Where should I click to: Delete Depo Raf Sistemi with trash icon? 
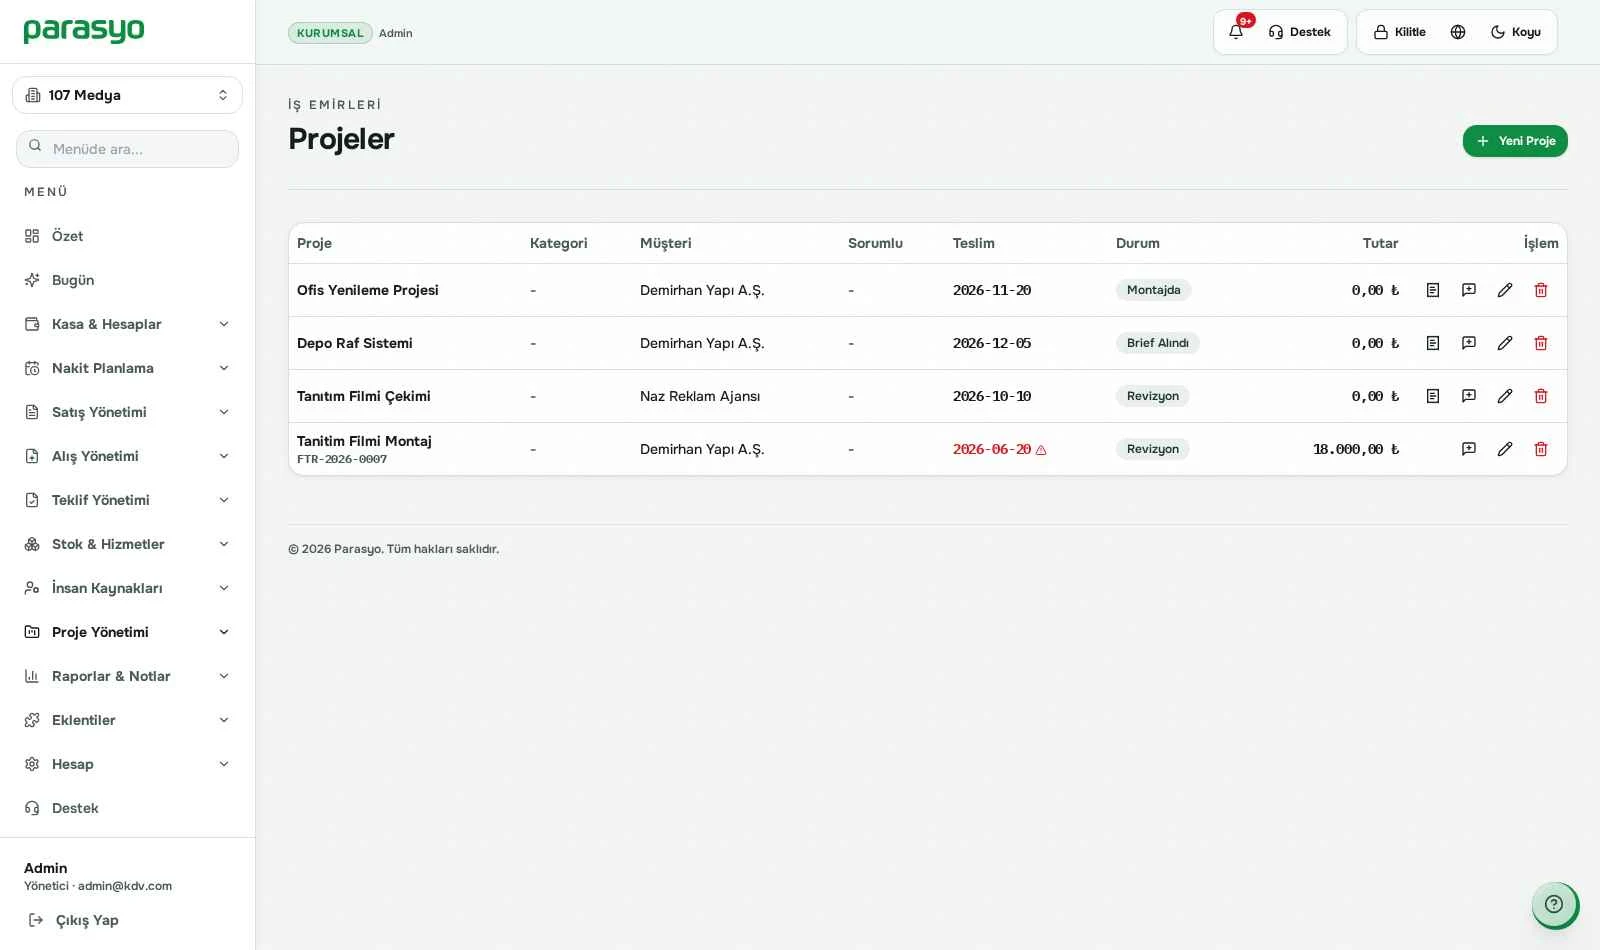click(x=1541, y=343)
